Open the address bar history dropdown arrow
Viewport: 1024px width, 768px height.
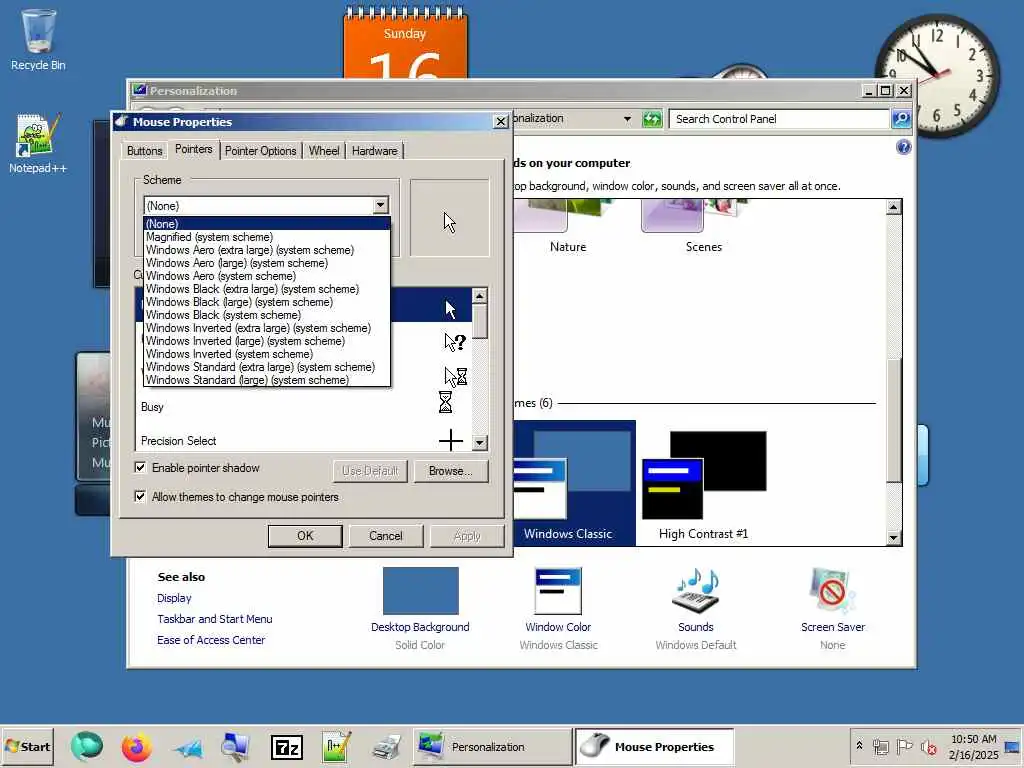(627, 119)
